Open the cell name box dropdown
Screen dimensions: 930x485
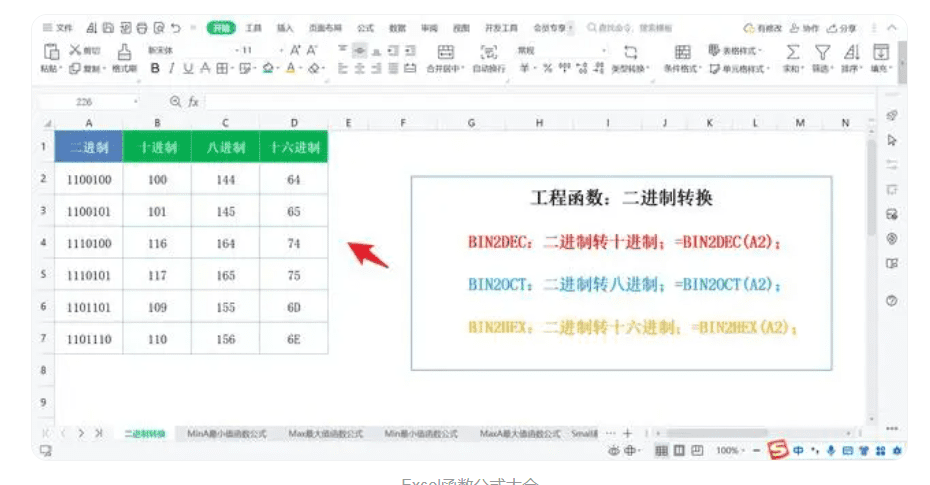coord(136,102)
